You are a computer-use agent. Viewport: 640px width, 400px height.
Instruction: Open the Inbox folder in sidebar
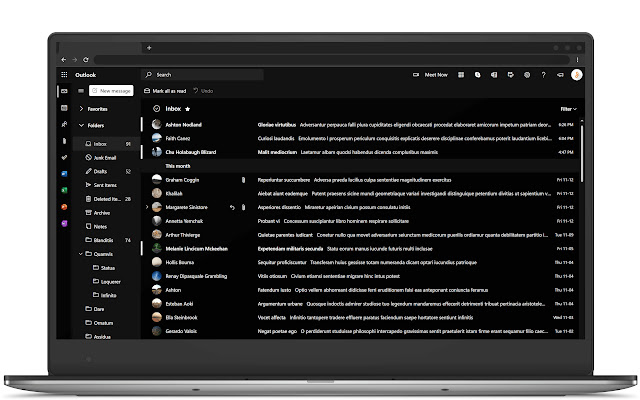coord(107,144)
